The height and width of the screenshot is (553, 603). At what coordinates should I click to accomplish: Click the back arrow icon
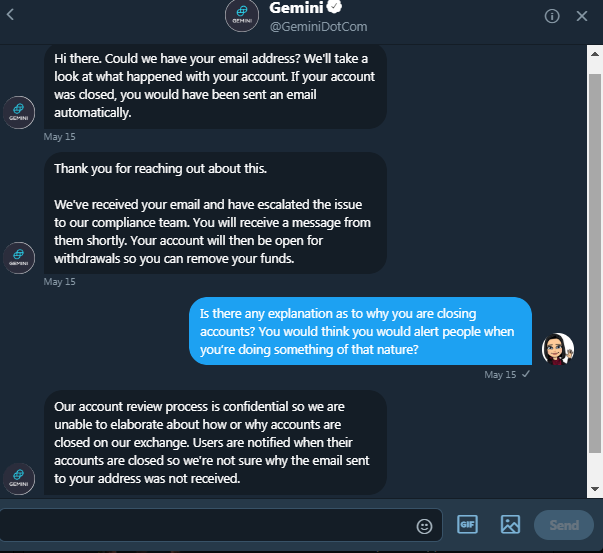[11, 16]
